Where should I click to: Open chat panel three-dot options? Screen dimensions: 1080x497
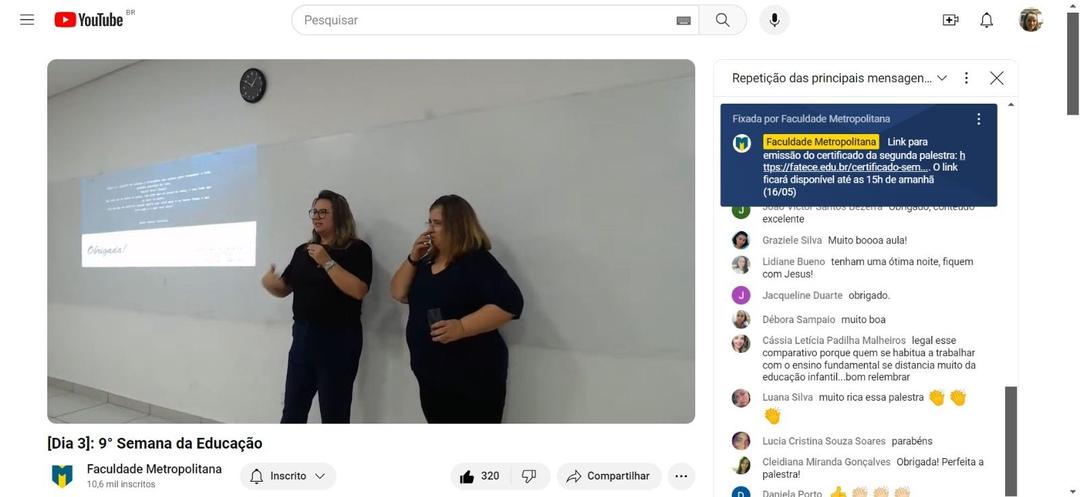click(x=966, y=78)
